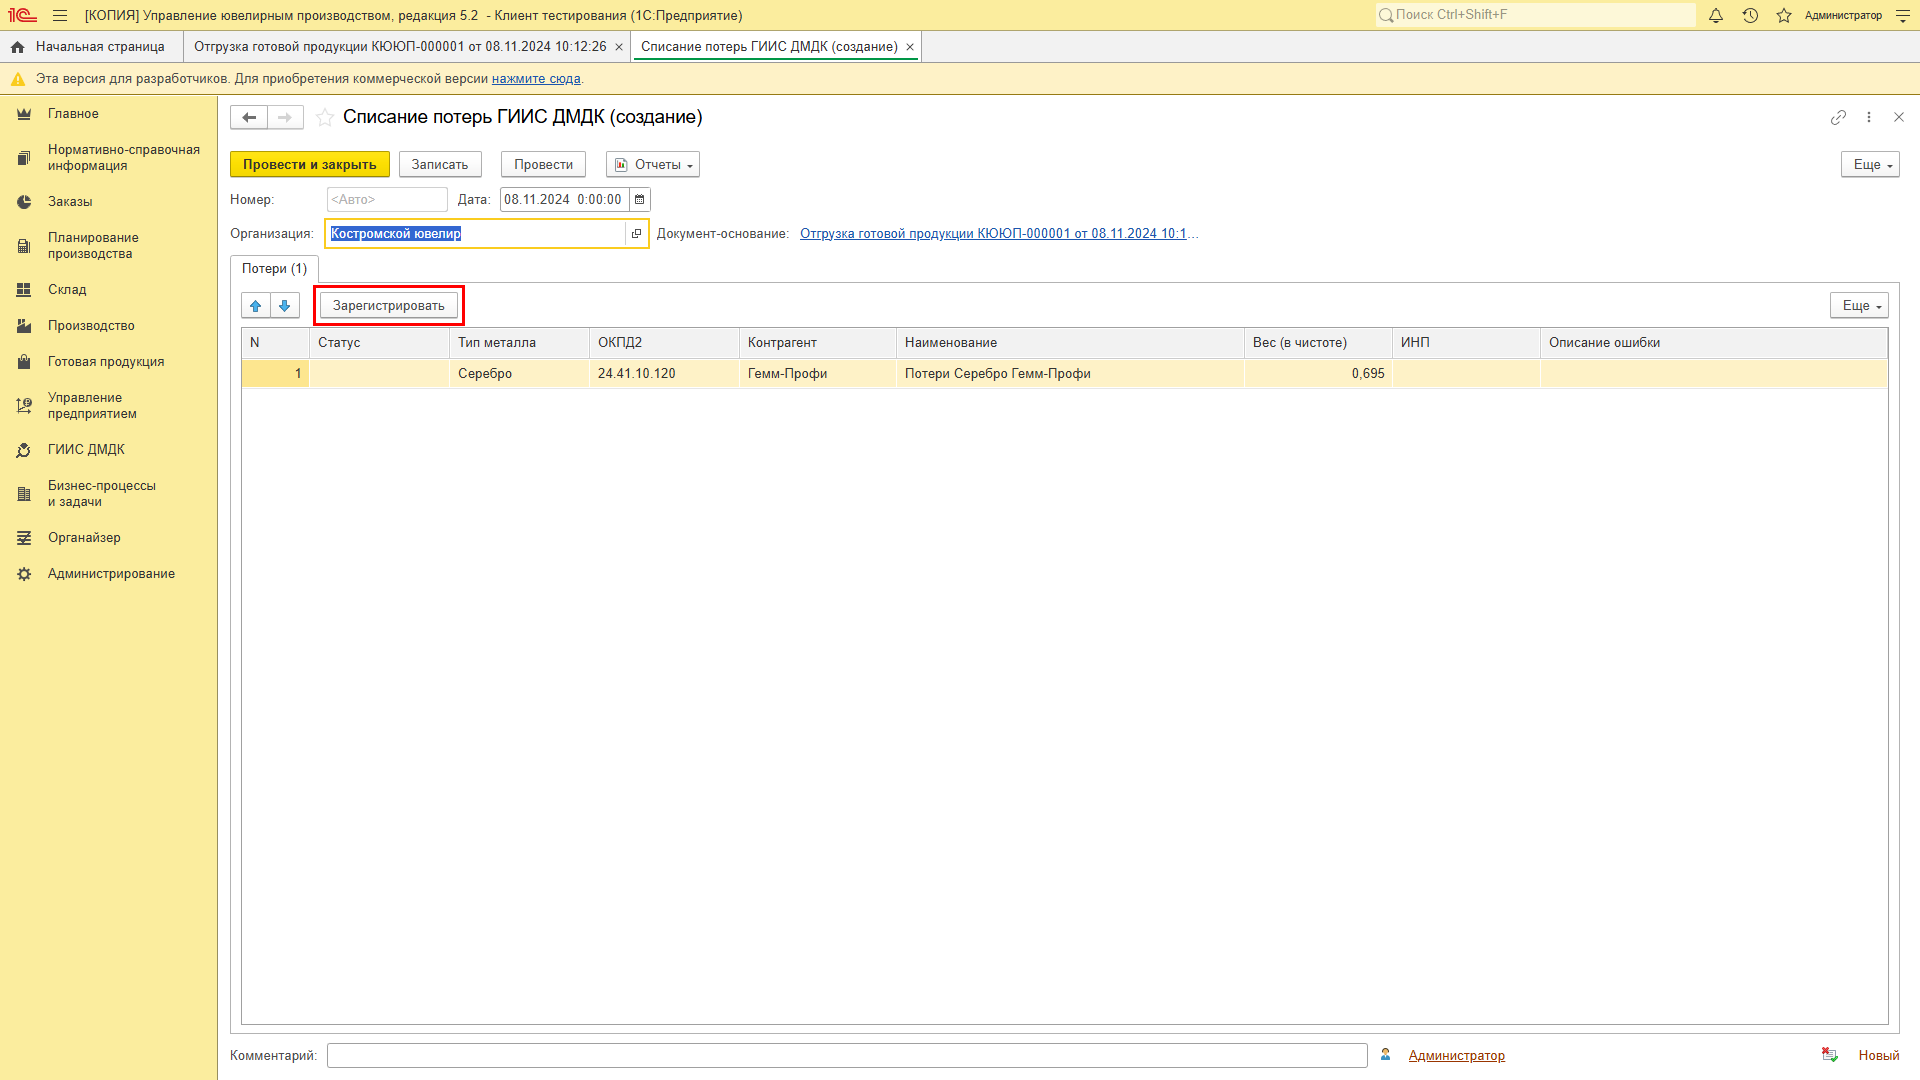Image resolution: width=1920 pixels, height=1080 pixels.
Task: Click Записать button
Action: click(440, 165)
